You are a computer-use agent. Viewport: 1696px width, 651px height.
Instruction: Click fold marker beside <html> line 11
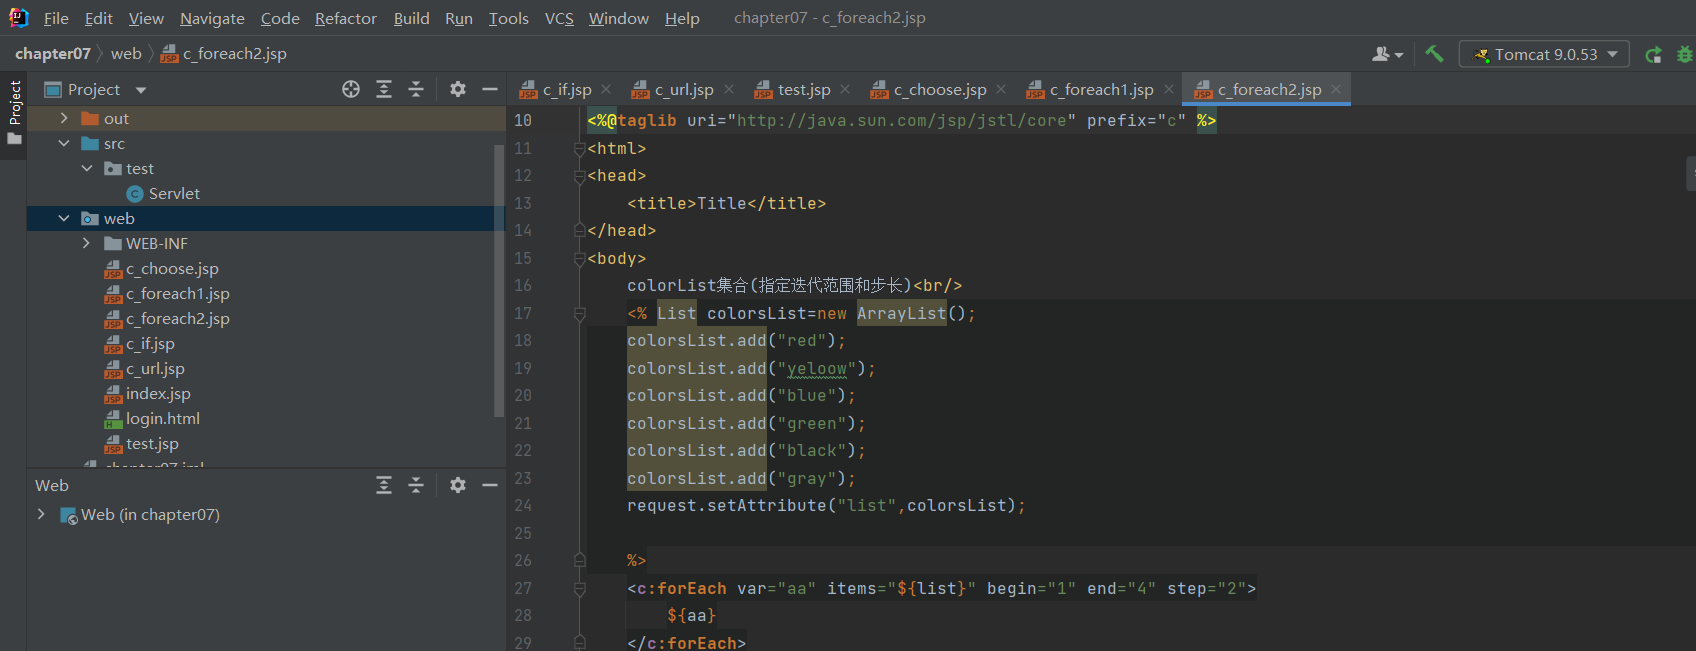(x=579, y=148)
